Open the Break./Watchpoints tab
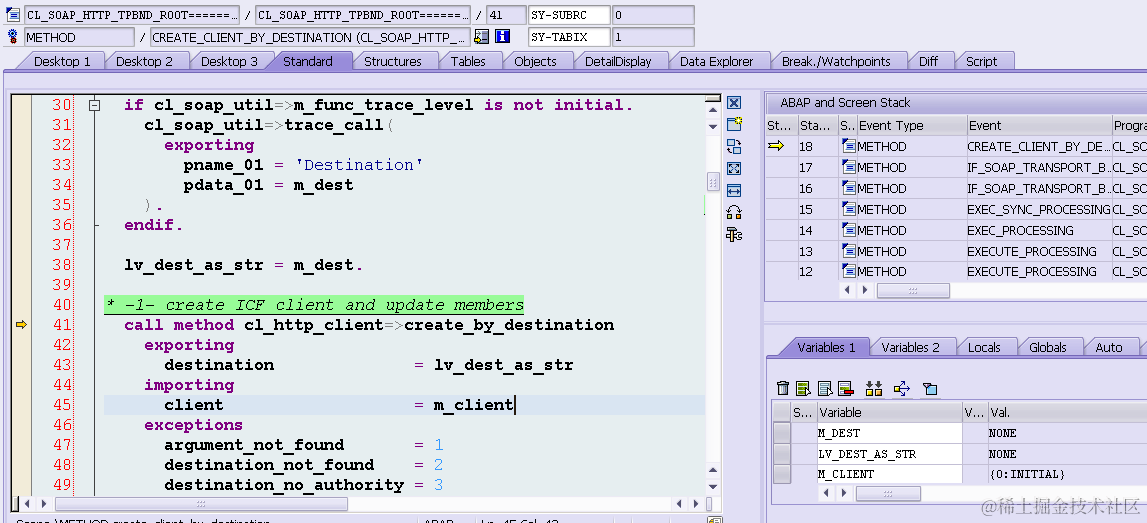 coord(836,61)
